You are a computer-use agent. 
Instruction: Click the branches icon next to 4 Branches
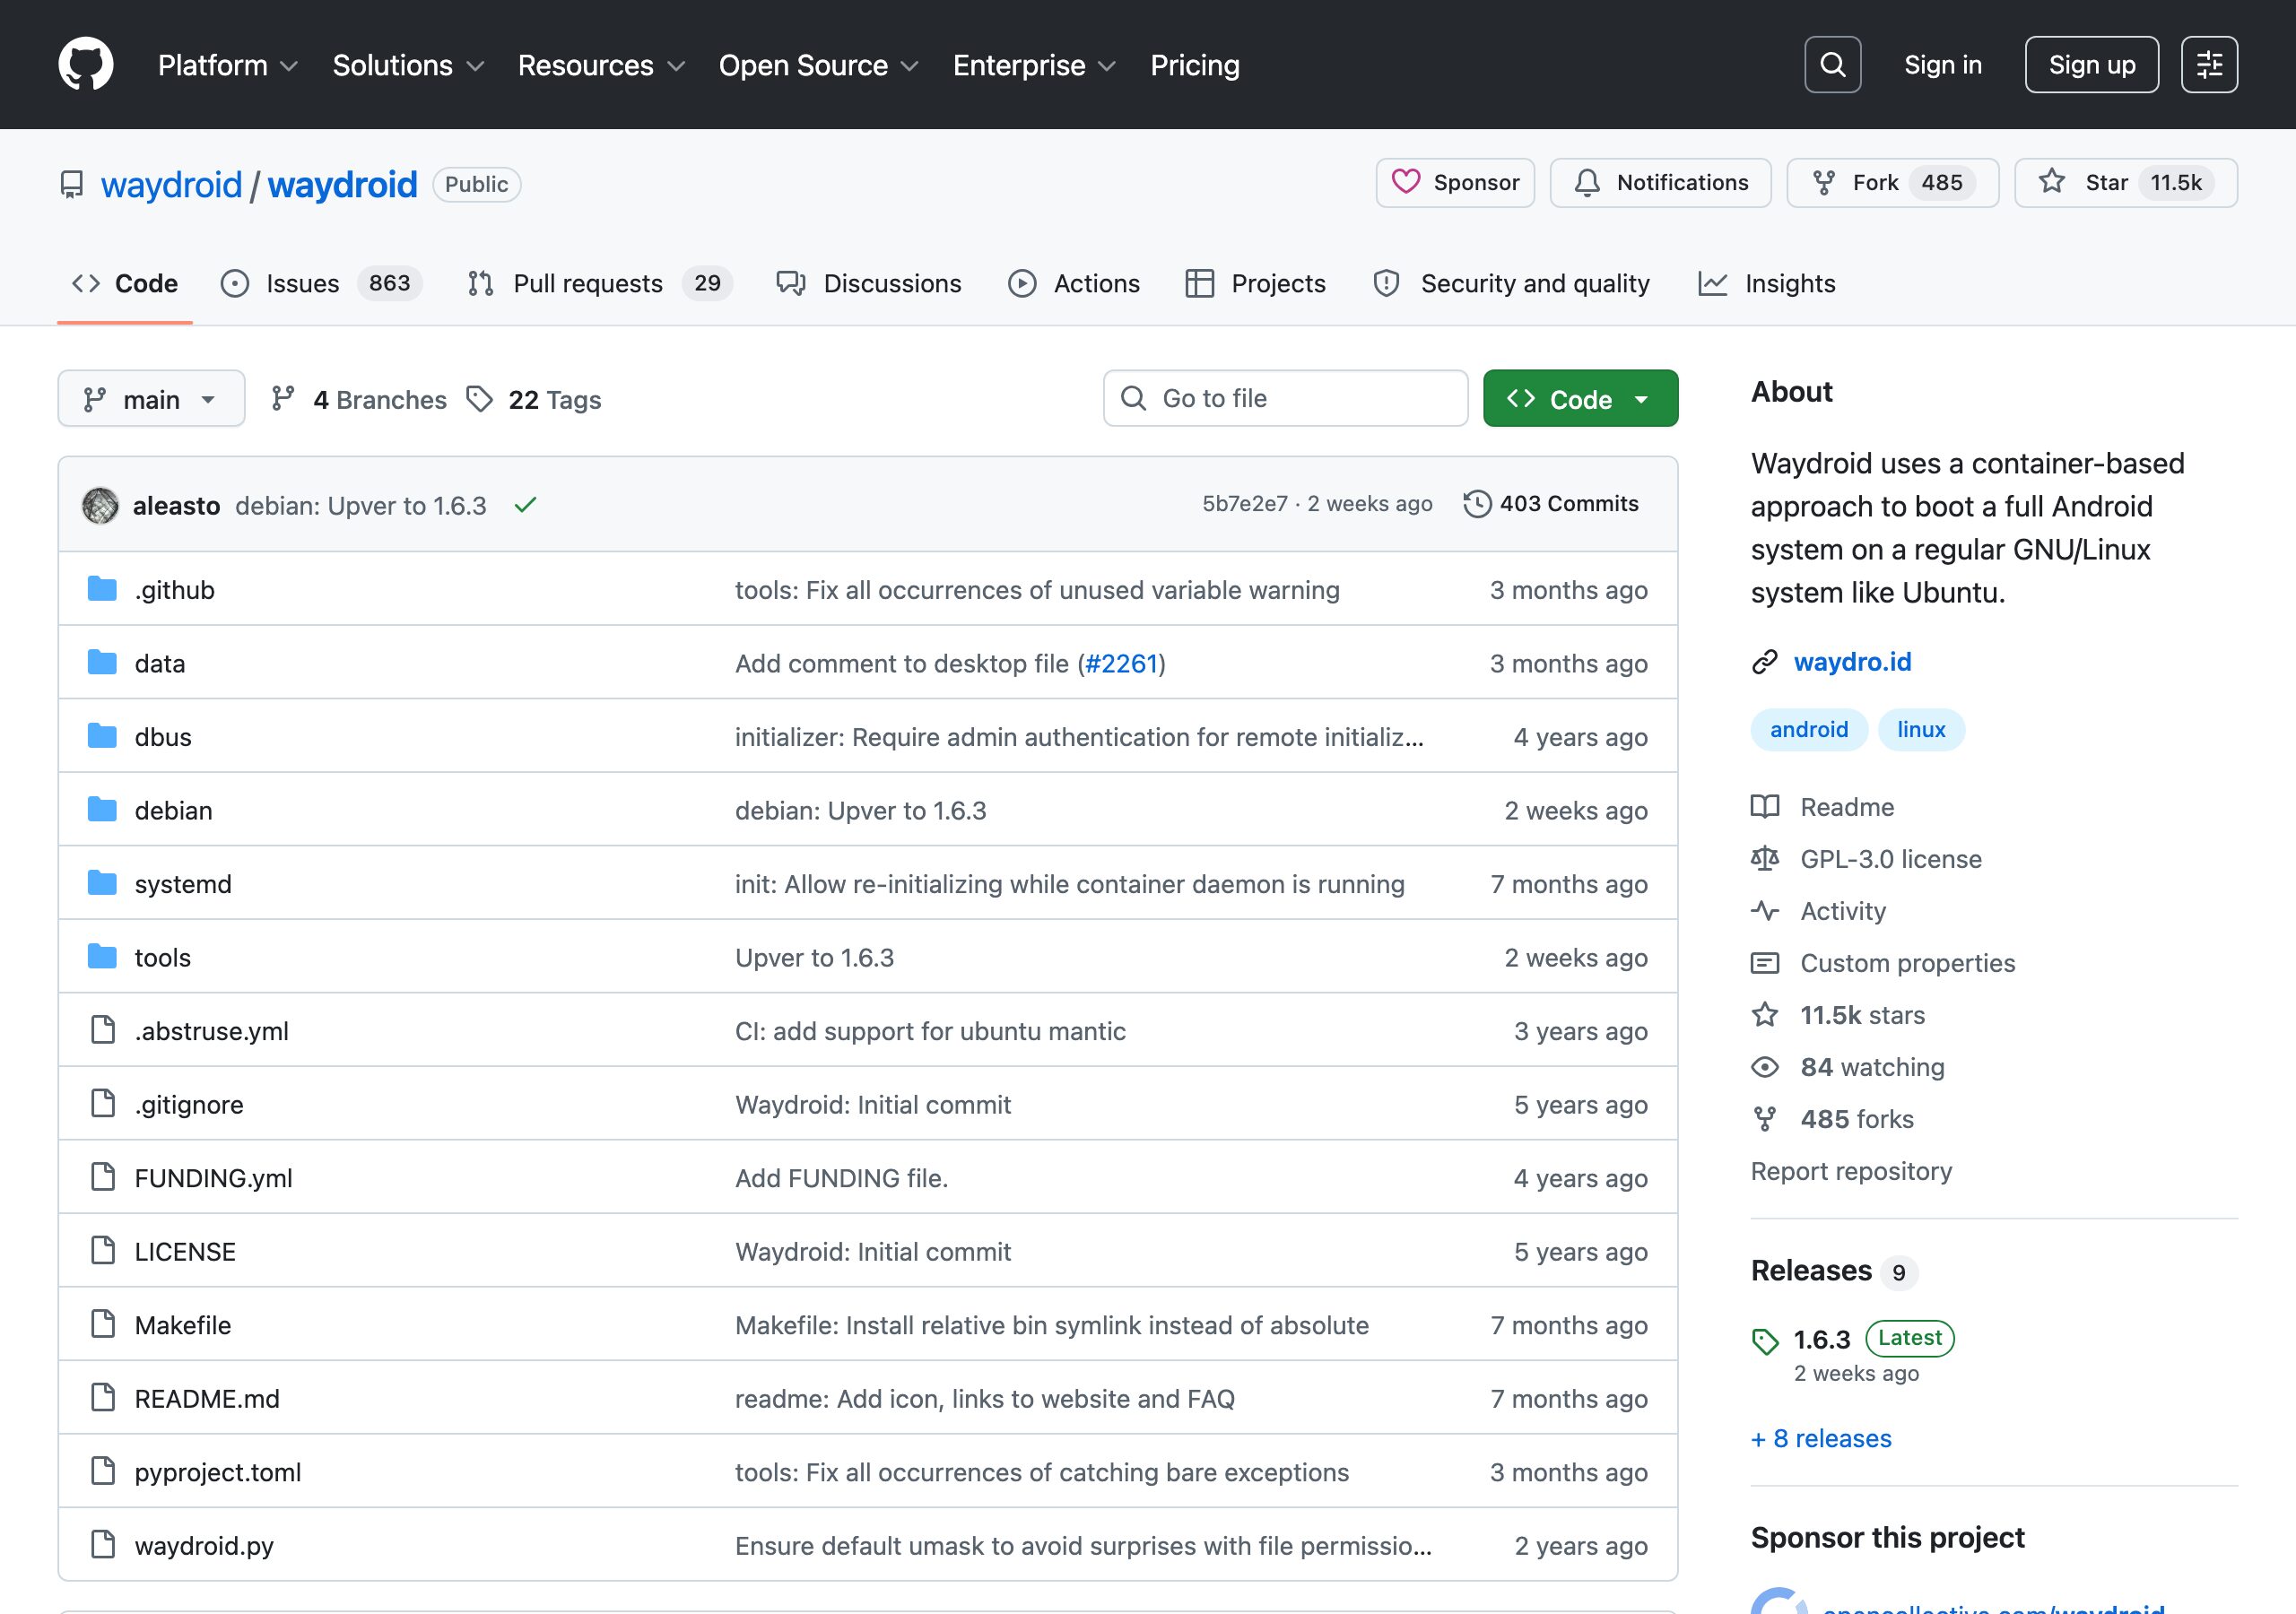[283, 399]
